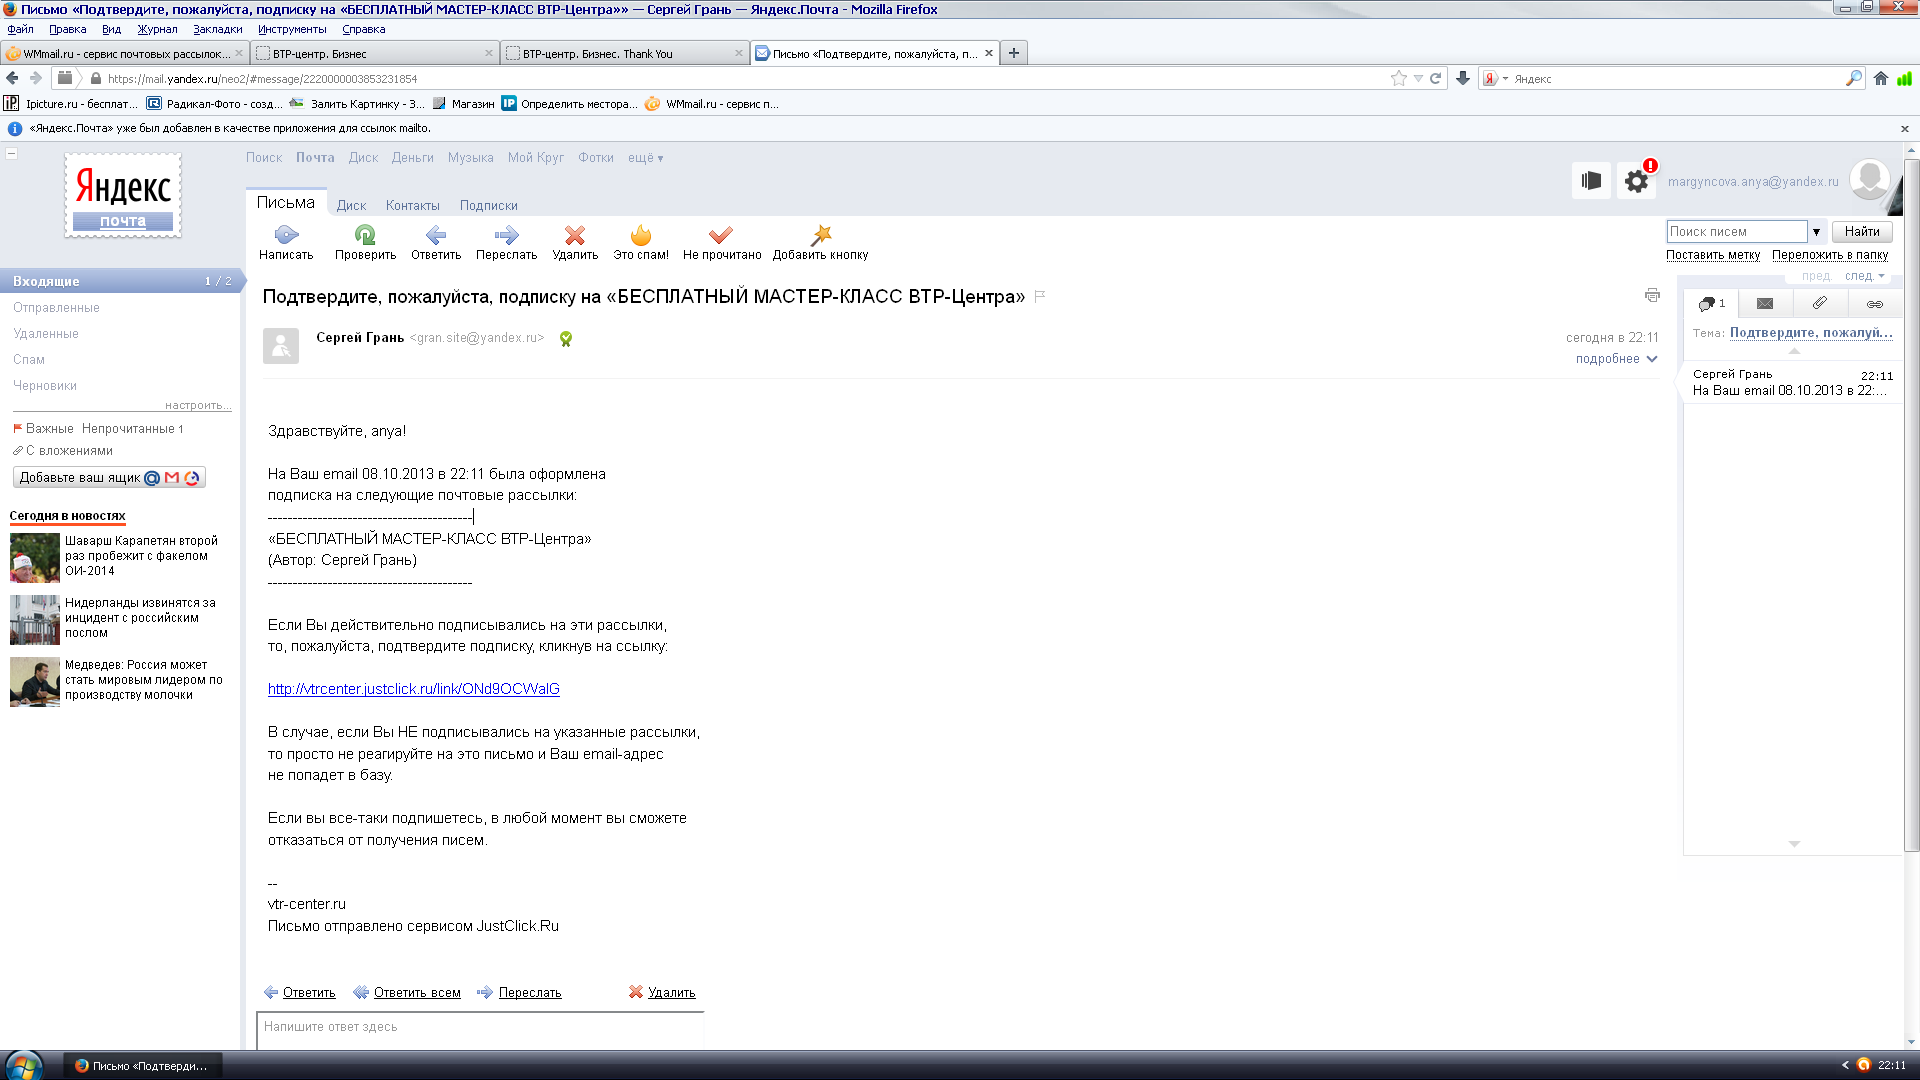Open the settings gear icon
This screenshot has width=1920, height=1080.
[x=1637, y=181]
